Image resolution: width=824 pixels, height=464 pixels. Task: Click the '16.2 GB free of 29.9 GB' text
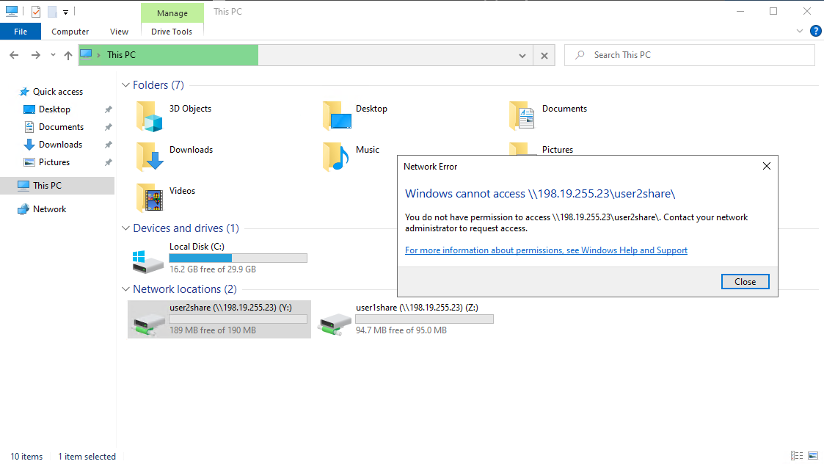pos(212,270)
